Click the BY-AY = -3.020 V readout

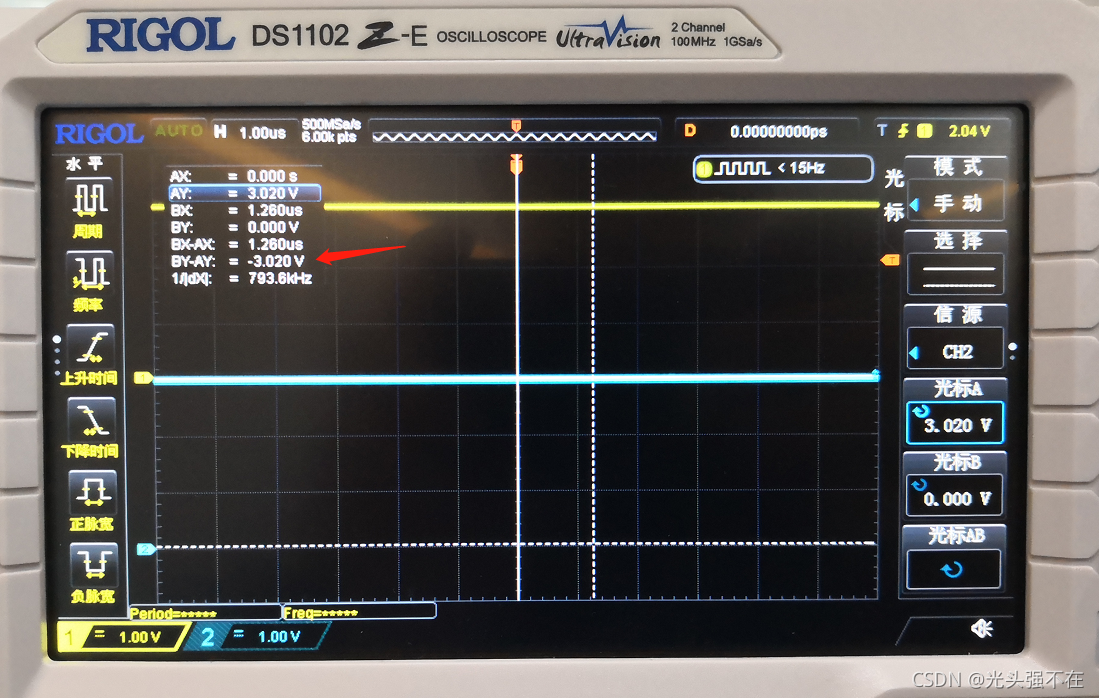[x=238, y=261]
